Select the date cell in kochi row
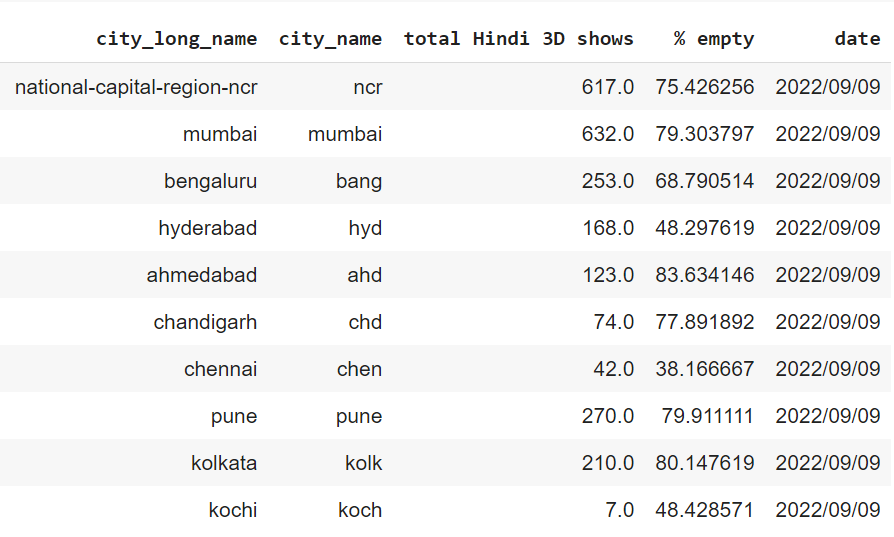 pos(828,510)
